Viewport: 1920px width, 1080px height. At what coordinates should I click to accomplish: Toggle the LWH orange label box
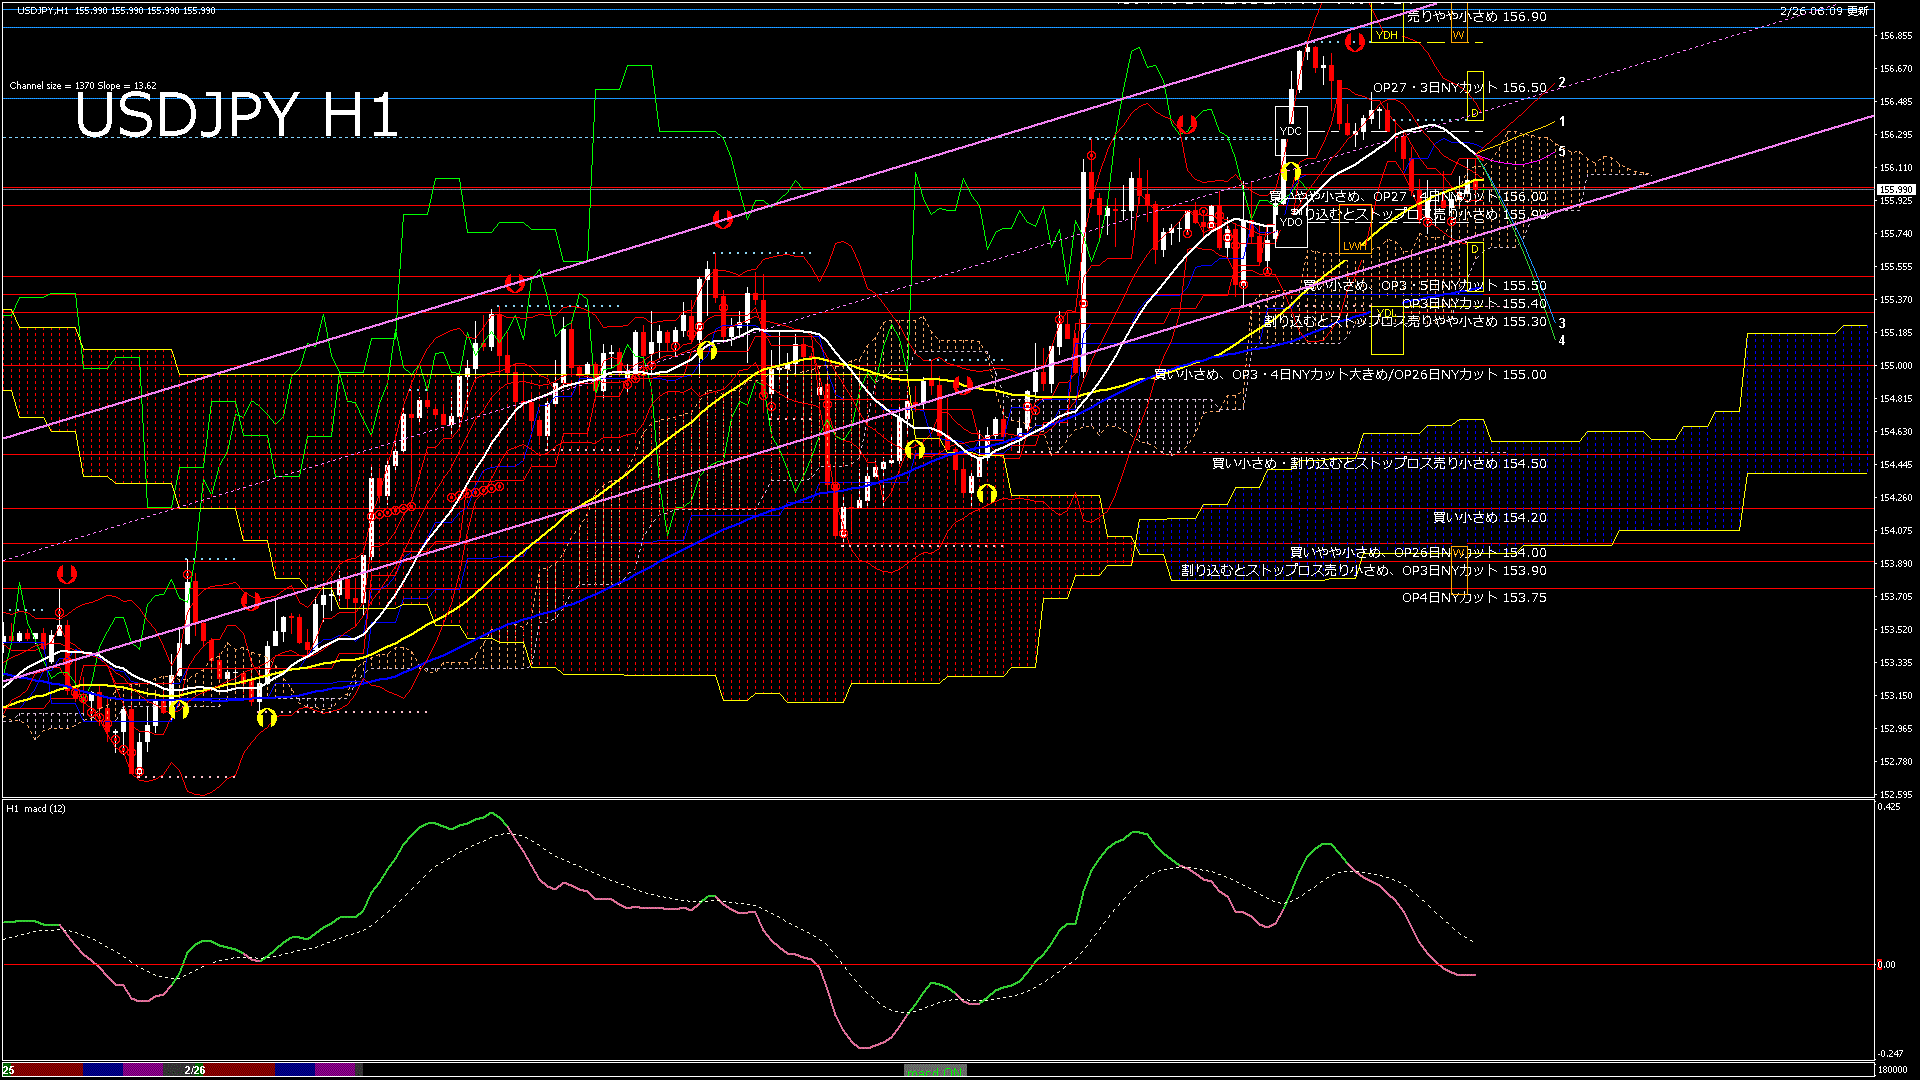1354,245
